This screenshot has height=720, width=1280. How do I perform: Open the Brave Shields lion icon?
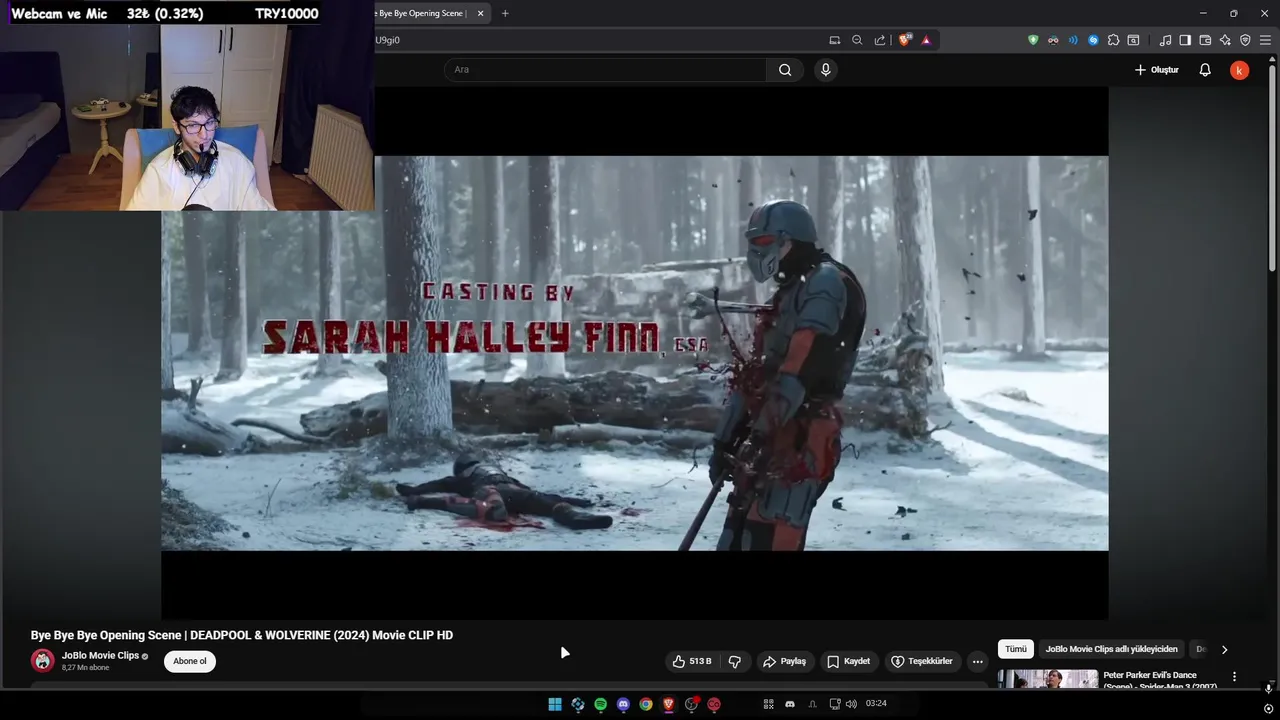pyautogui.click(x=905, y=40)
